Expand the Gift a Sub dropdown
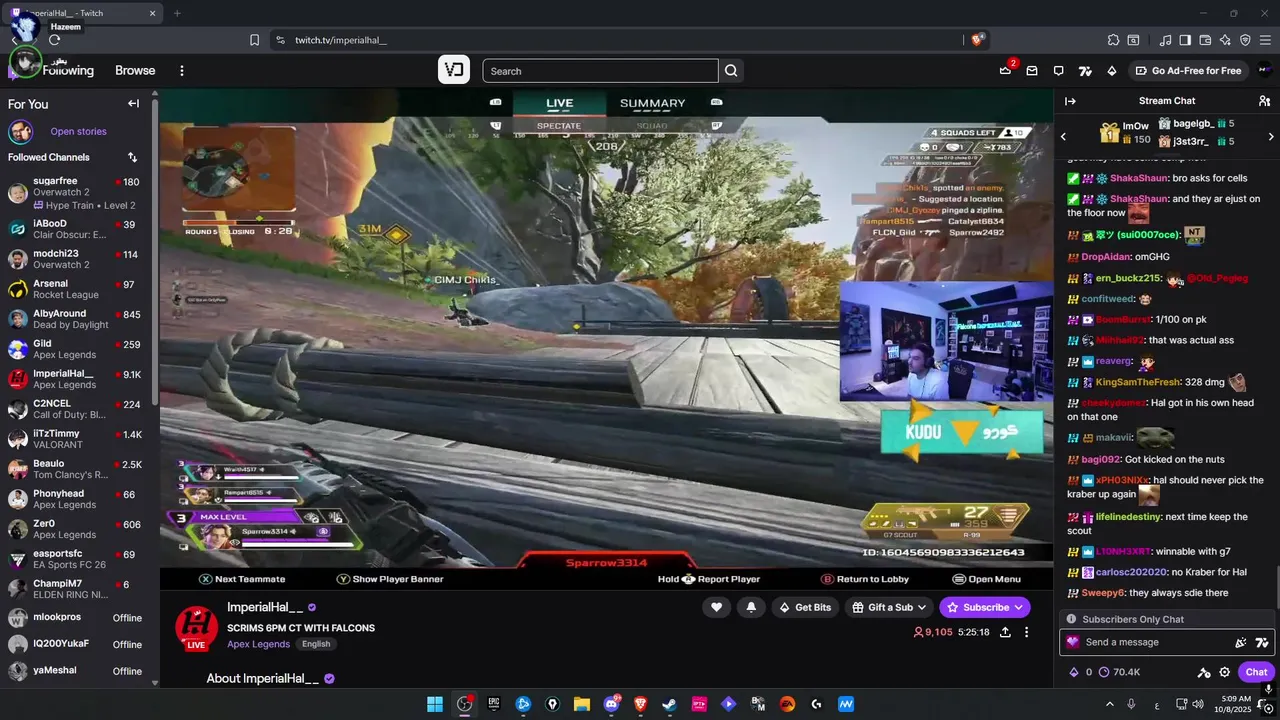 coord(921,607)
